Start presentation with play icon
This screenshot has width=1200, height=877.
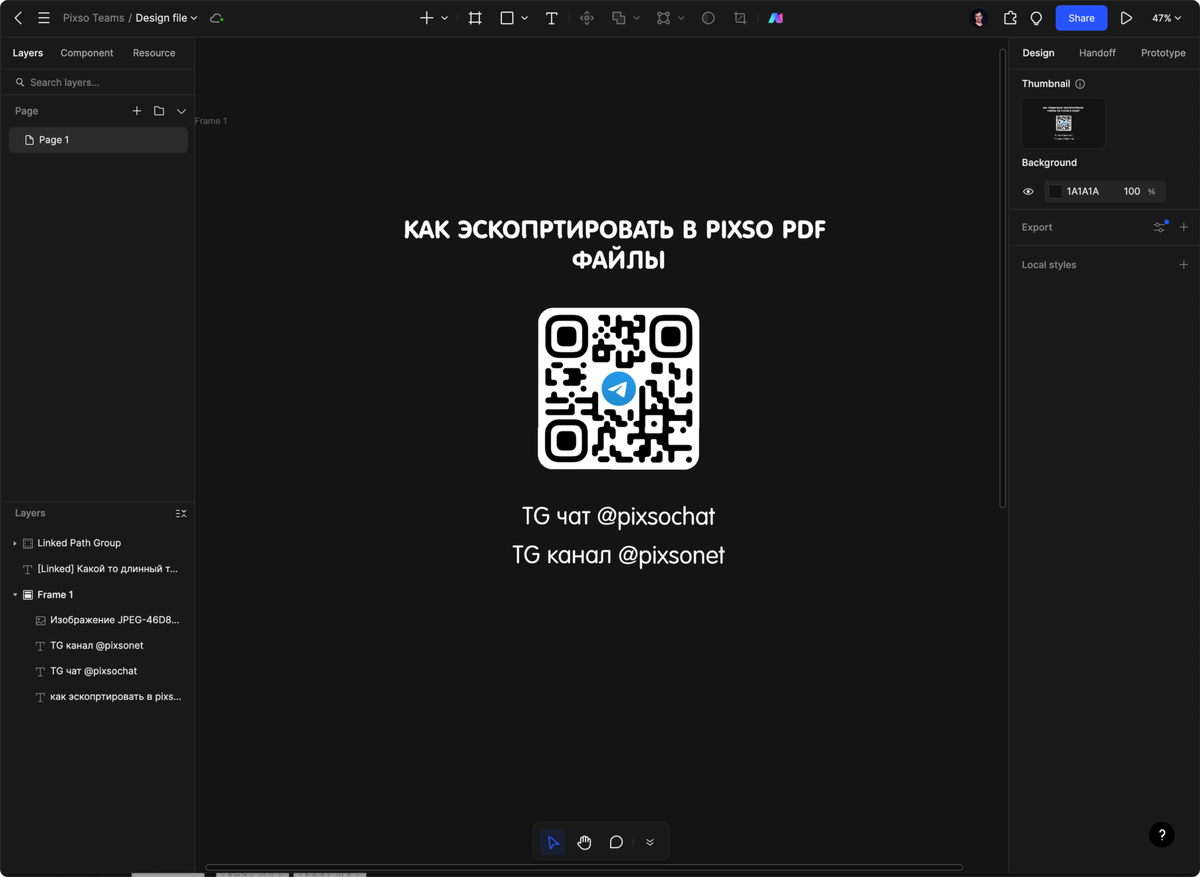point(1126,18)
